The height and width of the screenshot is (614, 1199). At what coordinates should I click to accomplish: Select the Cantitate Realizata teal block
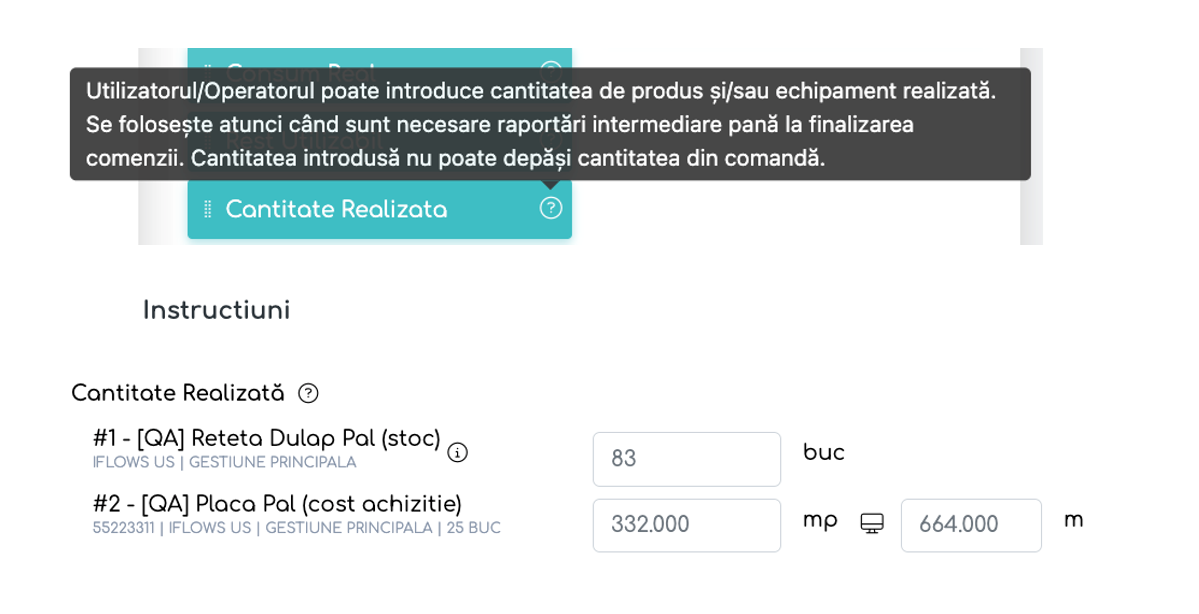[x=379, y=210]
